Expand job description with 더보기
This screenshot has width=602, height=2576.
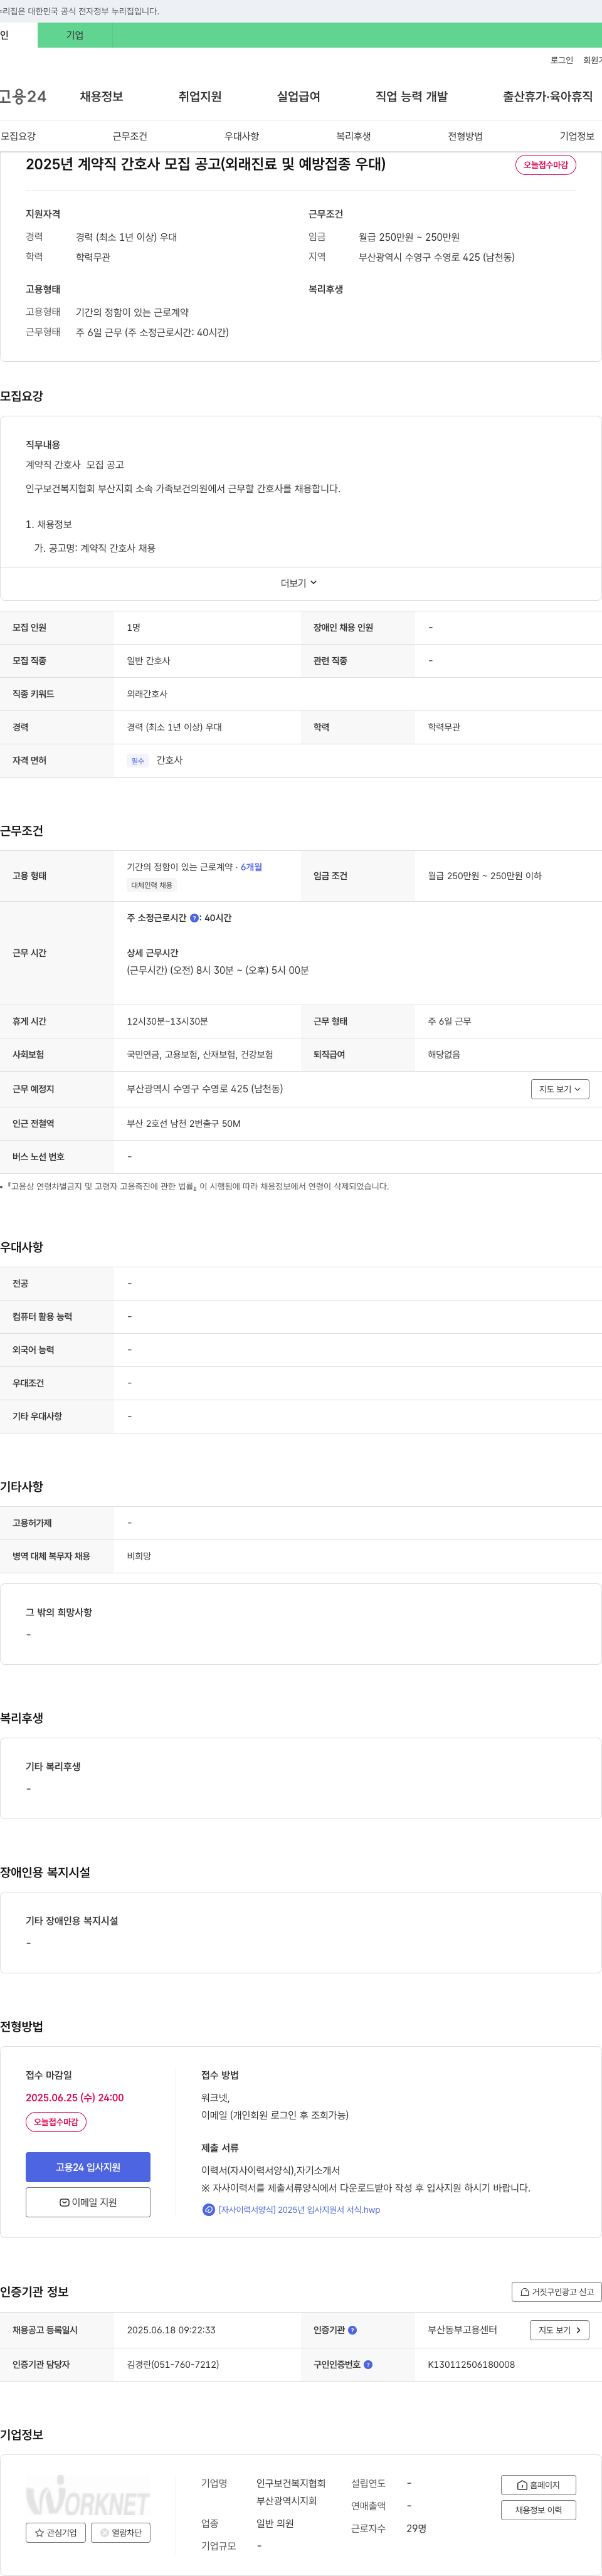click(298, 583)
